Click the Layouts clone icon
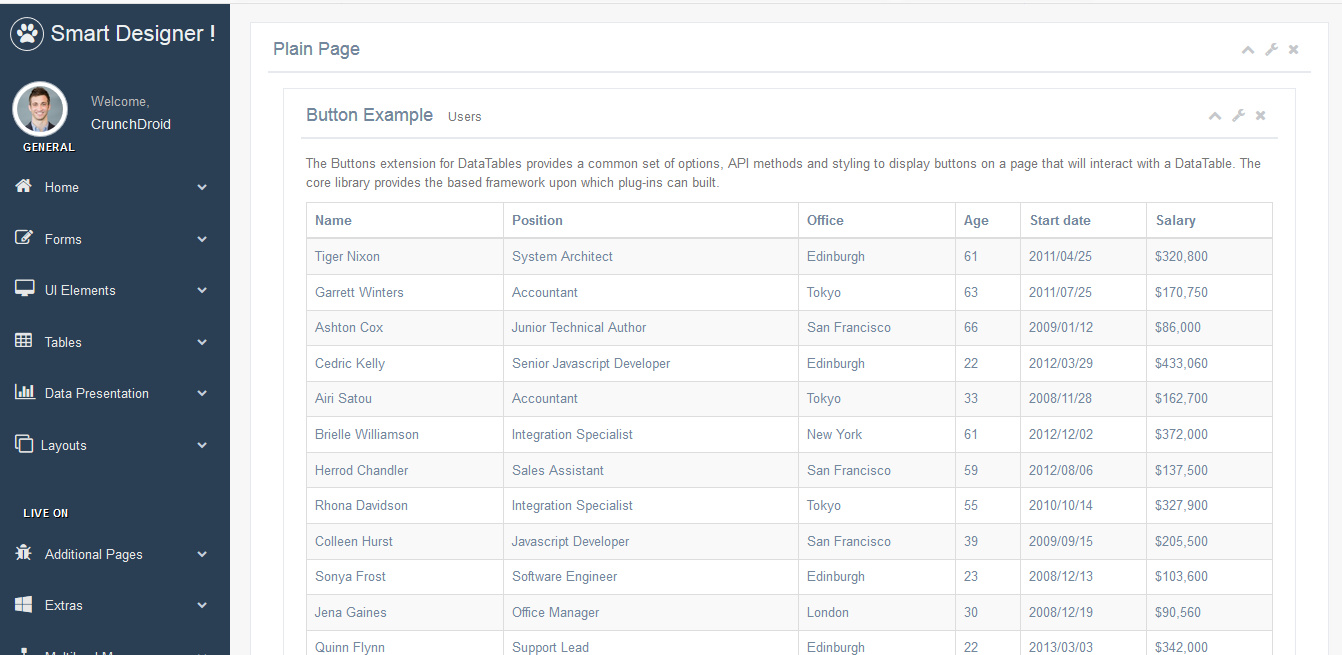This screenshot has width=1342, height=655. tap(24, 444)
